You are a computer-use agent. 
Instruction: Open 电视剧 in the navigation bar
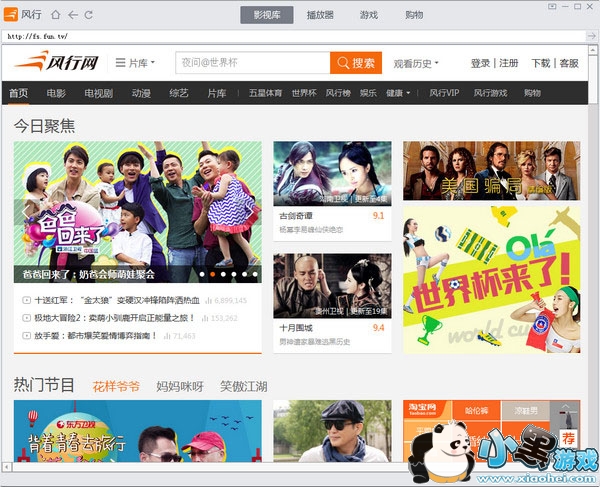[x=98, y=93]
